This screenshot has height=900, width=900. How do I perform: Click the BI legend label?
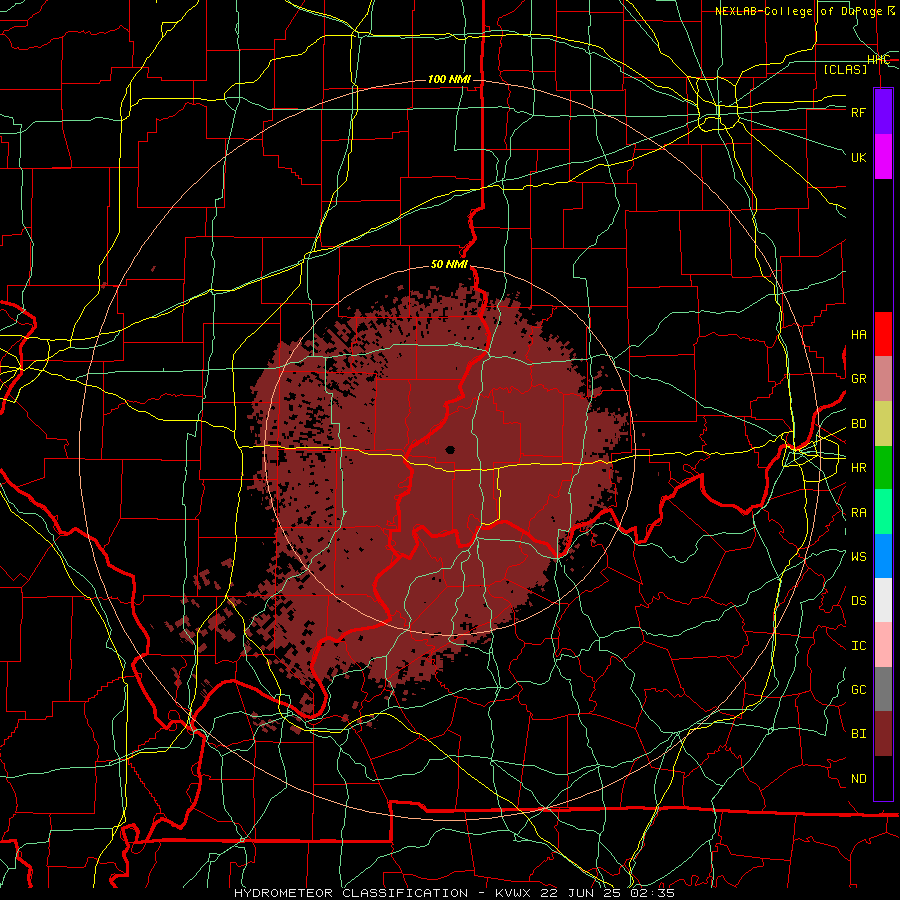858,734
